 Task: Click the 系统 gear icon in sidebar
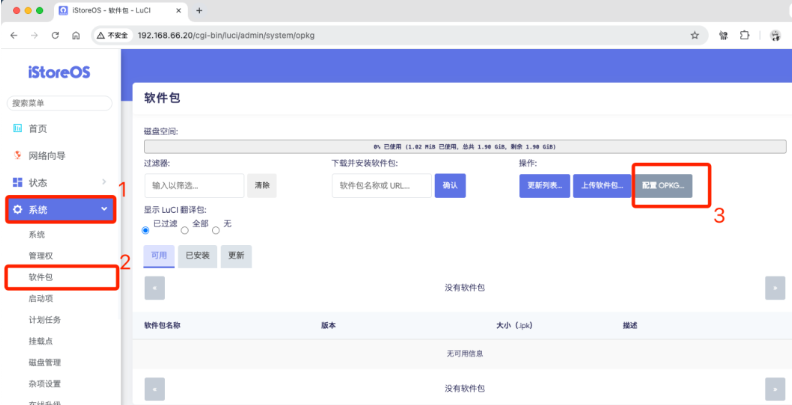(17, 210)
